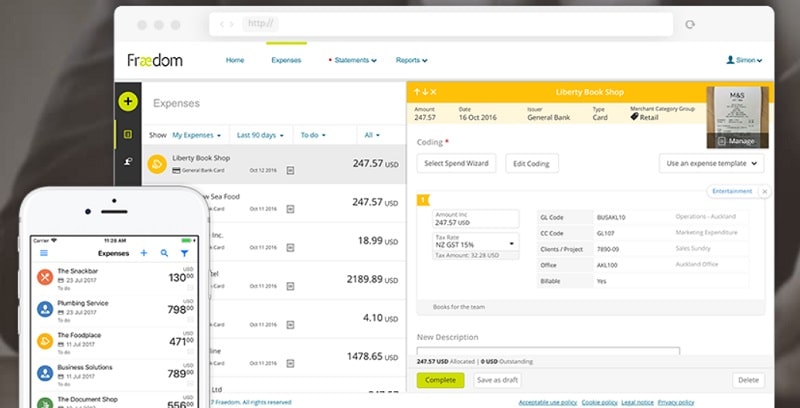Click CC Code value GL107
This screenshot has width=800, height=408.
click(x=605, y=233)
